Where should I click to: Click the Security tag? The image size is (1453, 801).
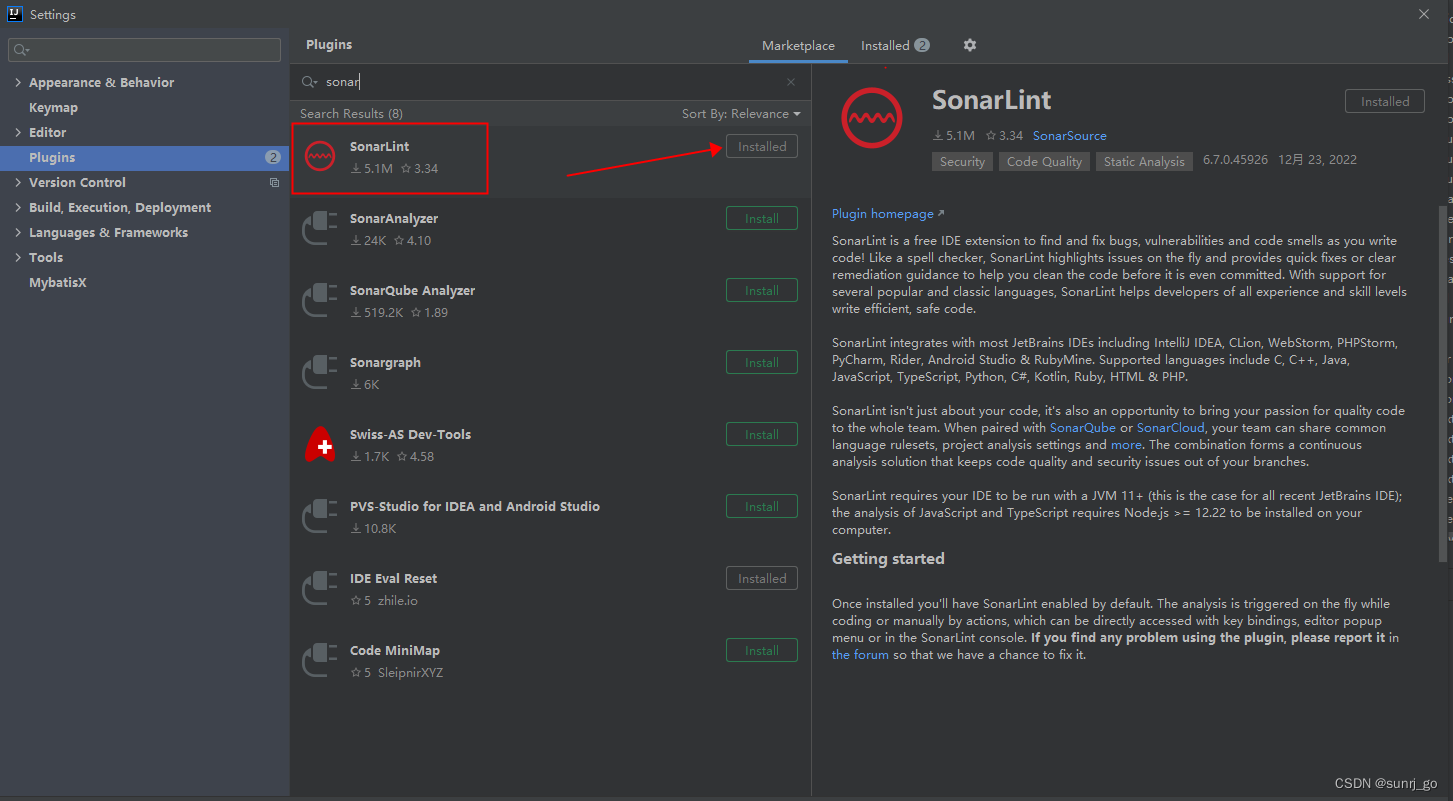tap(962, 161)
